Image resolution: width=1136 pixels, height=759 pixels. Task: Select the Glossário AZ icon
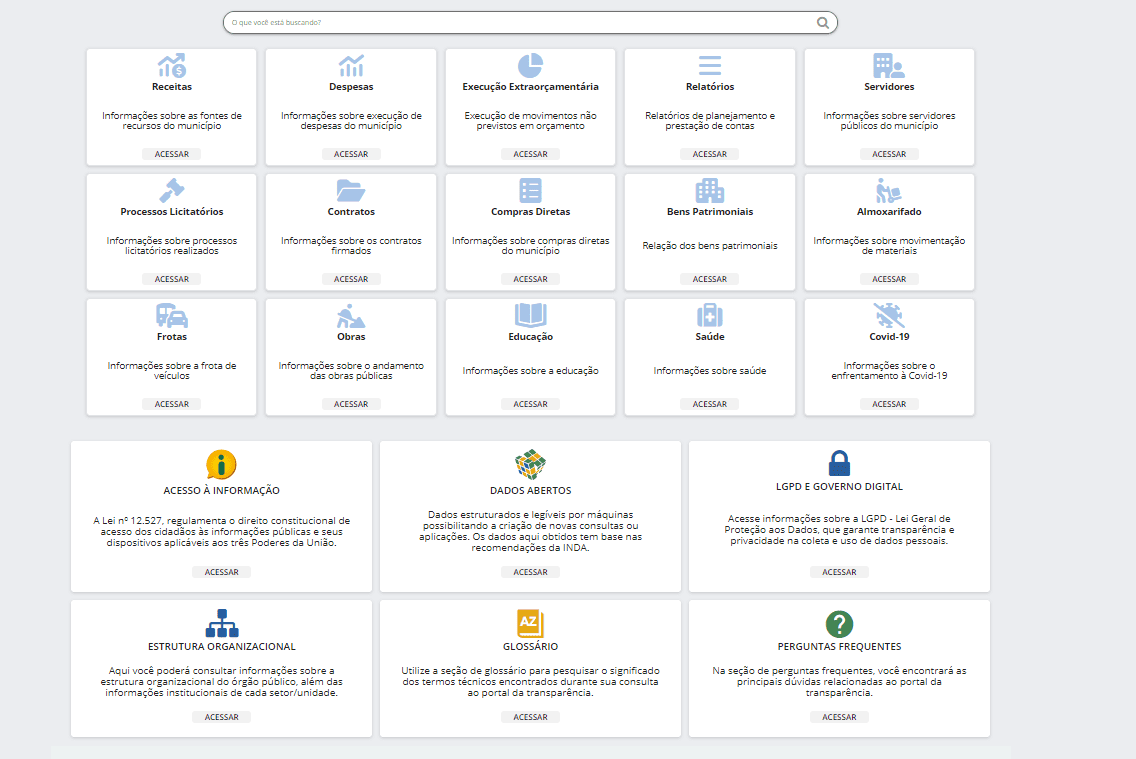(530, 623)
